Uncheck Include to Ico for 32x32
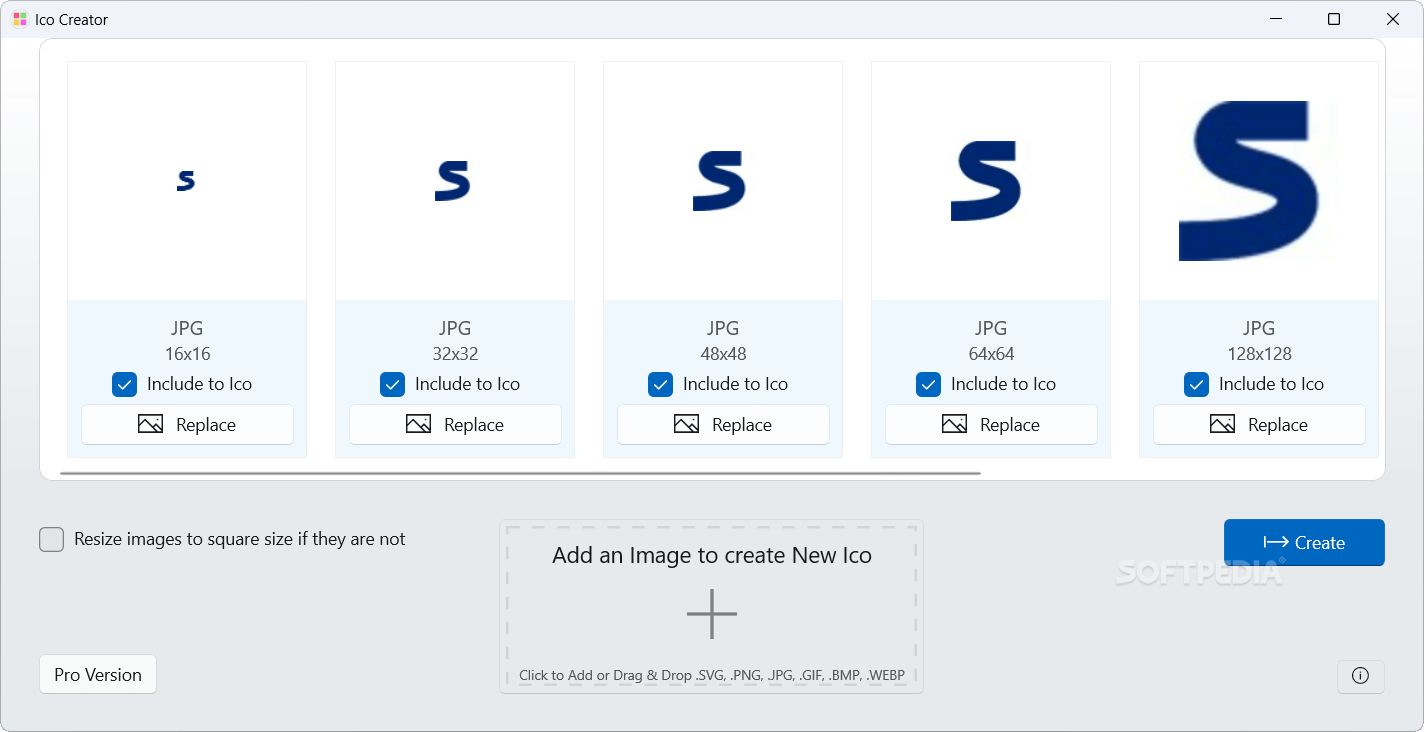 [x=393, y=384]
